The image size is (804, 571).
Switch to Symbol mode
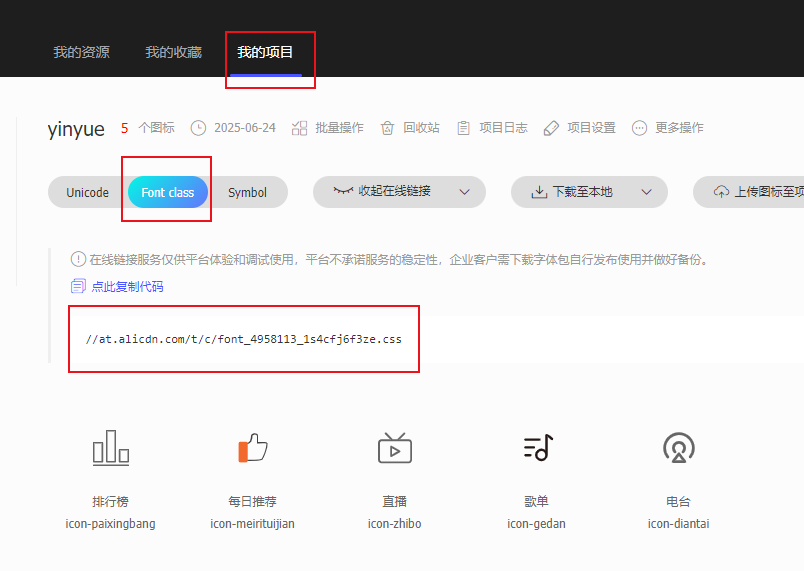tap(248, 192)
